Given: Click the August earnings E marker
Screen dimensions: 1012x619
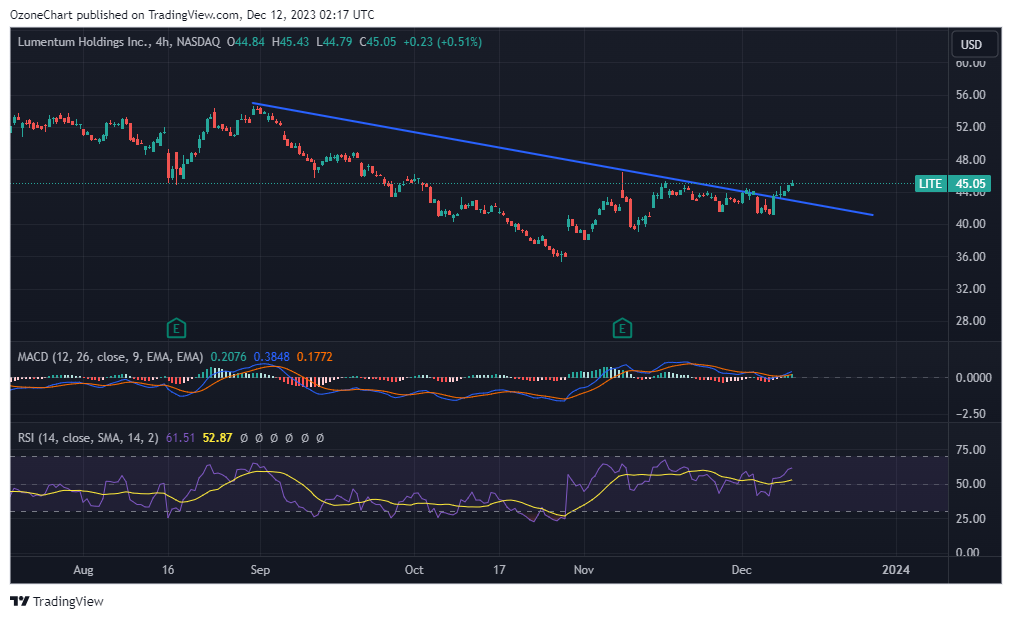Looking at the screenshot, I should pos(176,329).
